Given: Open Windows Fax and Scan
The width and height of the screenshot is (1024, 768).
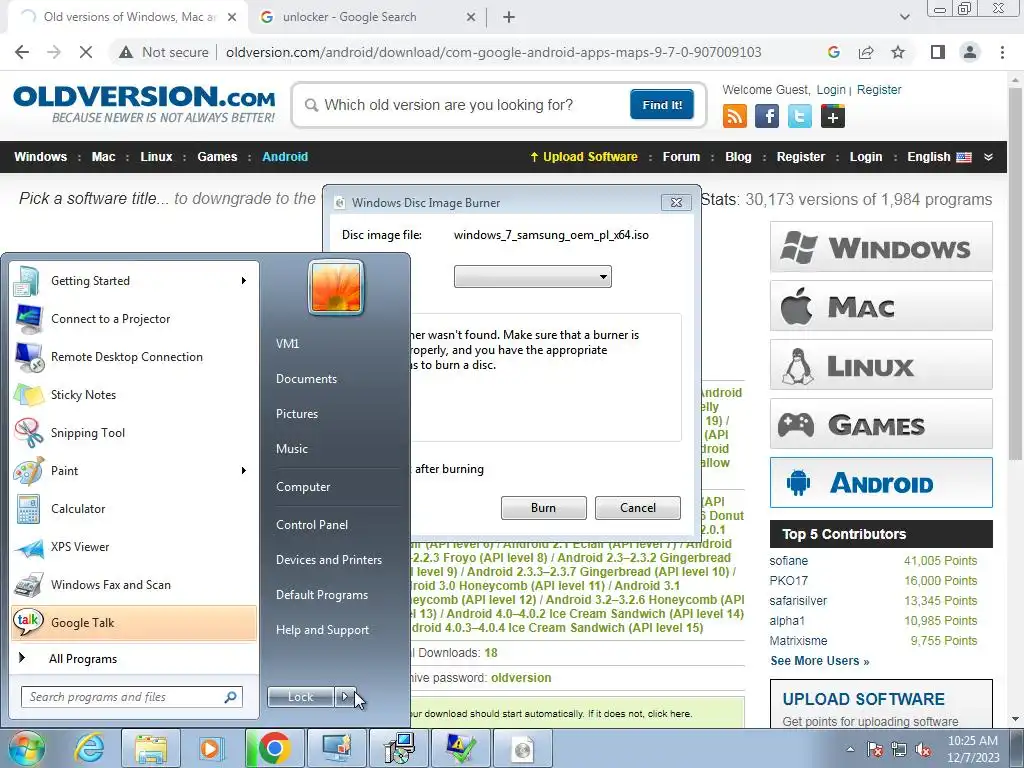Looking at the screenshot, I should pyautogui.click(x=134, y=584).
